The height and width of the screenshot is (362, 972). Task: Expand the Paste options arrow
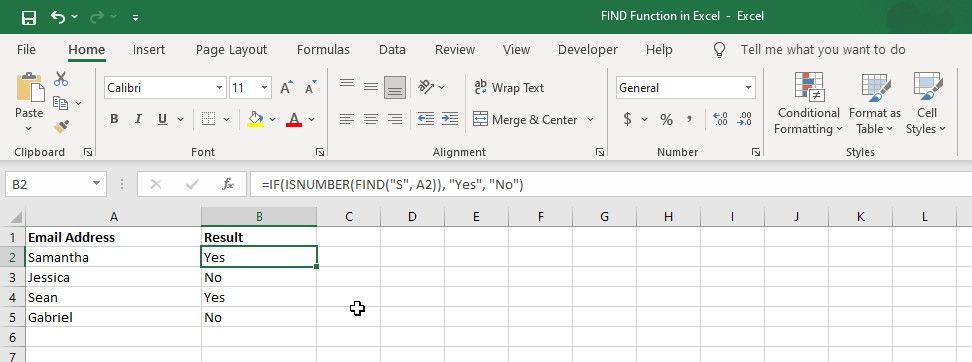coord(29,129)
